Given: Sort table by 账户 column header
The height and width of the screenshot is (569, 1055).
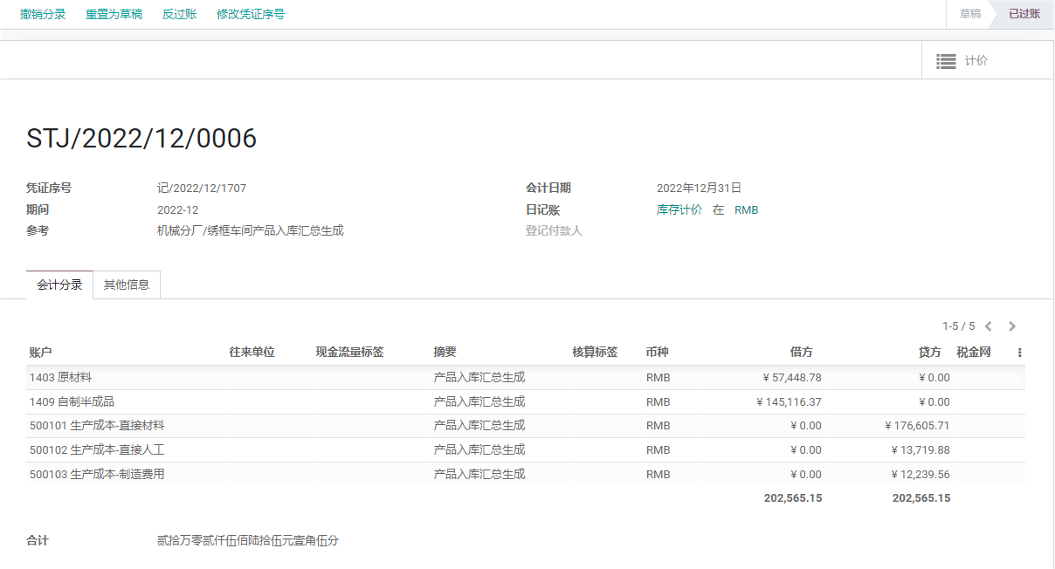Looking at the screenshot, I should (41, 352).
